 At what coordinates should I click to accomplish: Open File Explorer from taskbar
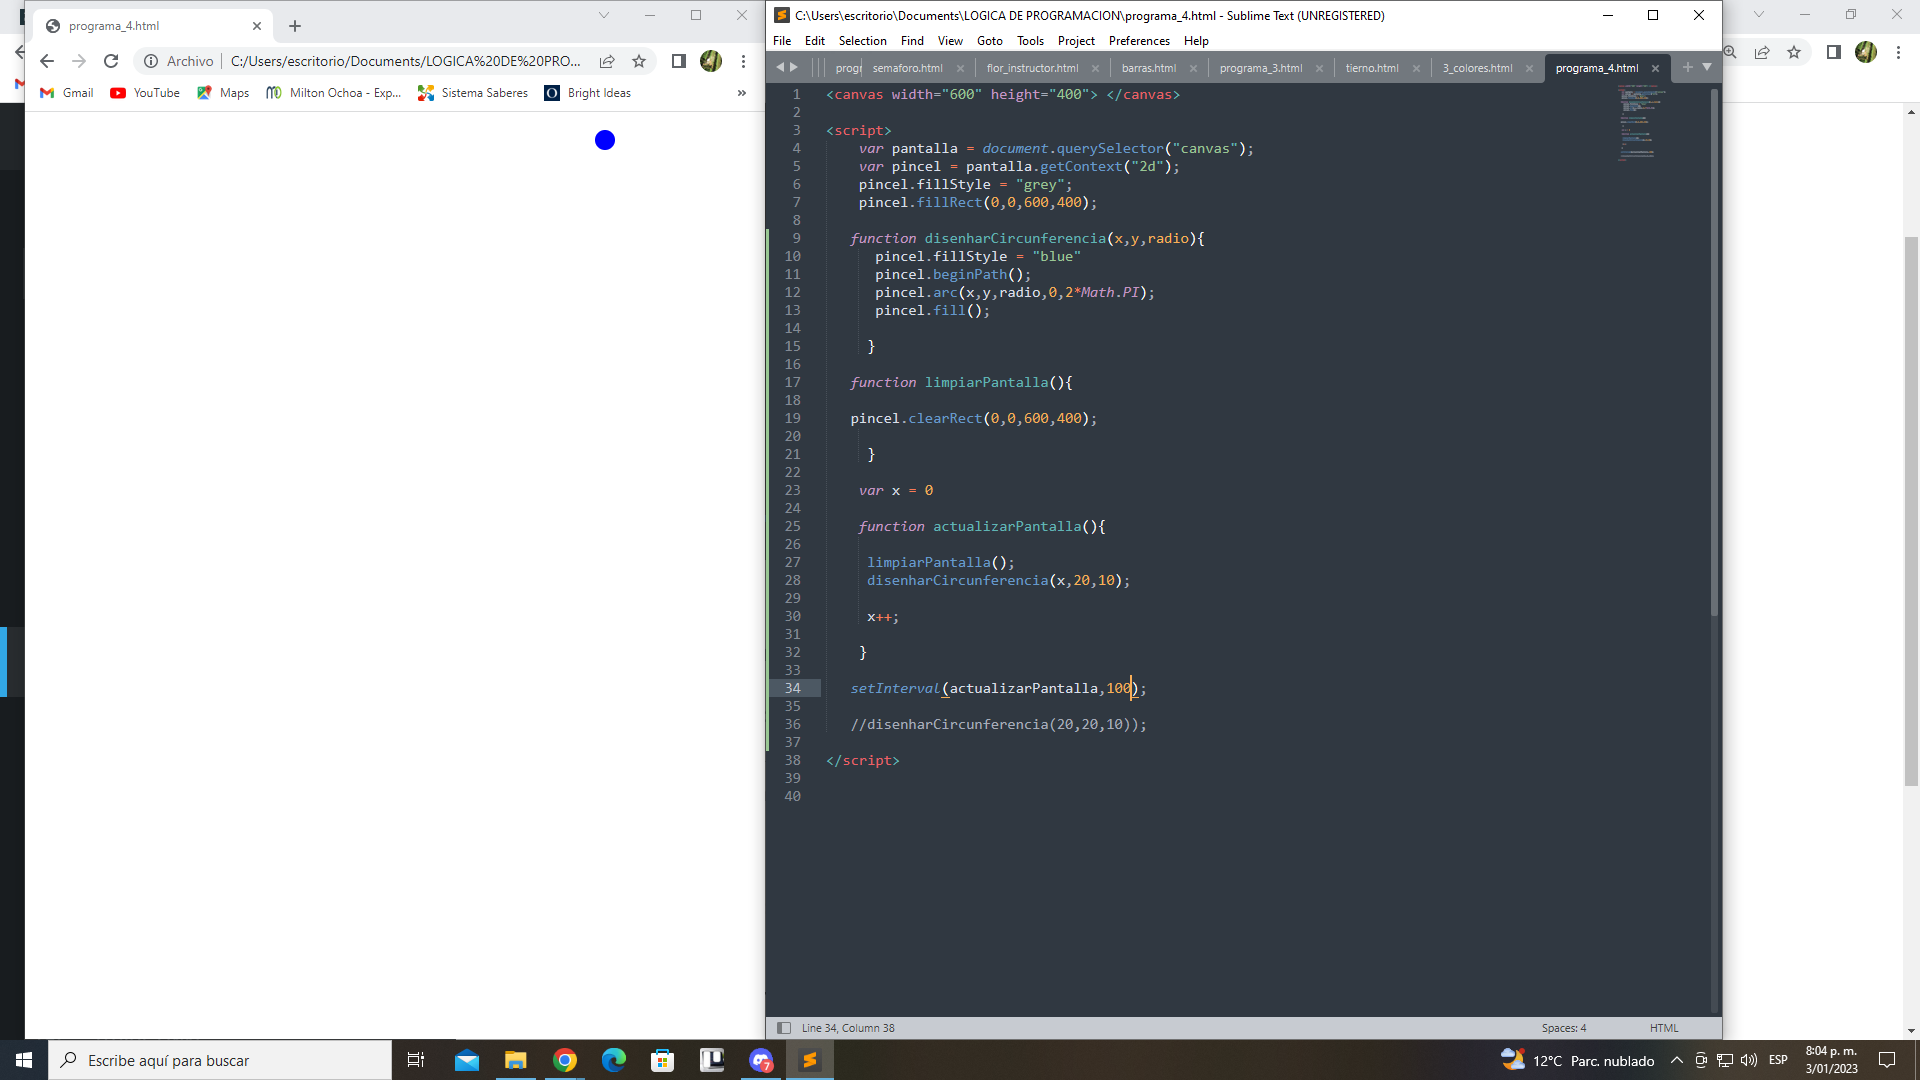tap(516, 1060)
